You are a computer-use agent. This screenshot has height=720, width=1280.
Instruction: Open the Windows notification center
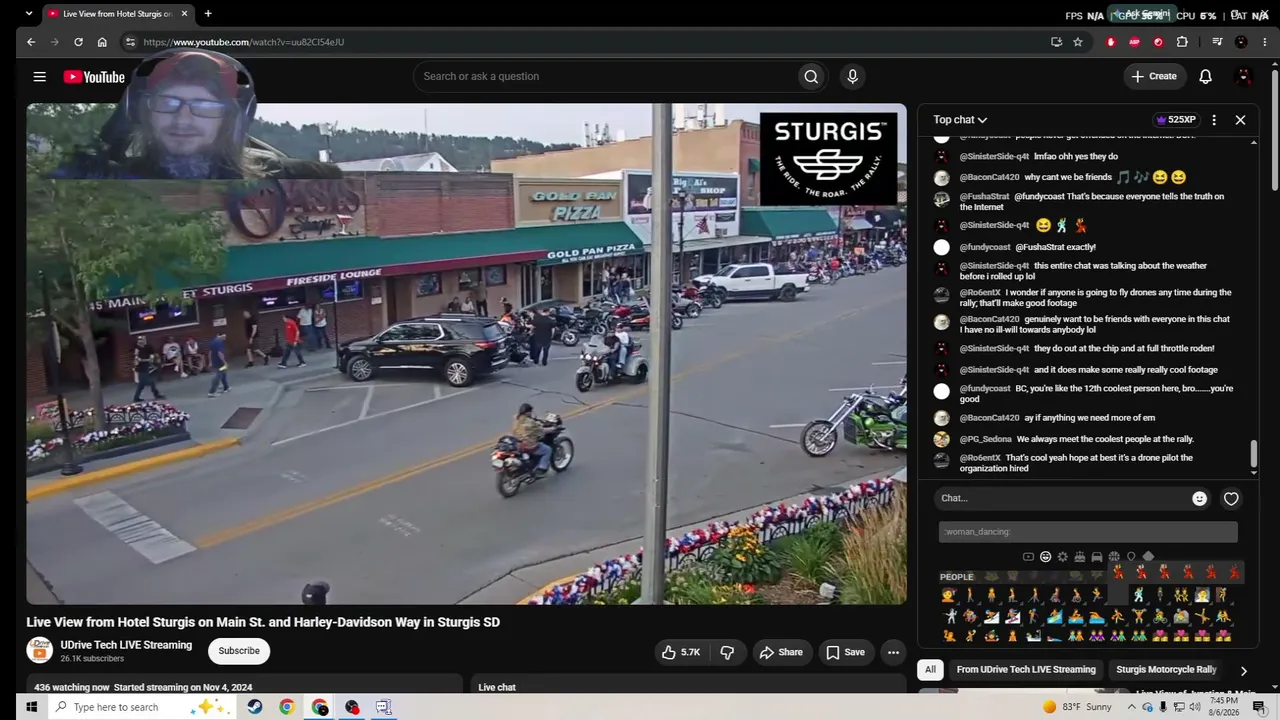pyautogui.click(x=1260, y=707)
